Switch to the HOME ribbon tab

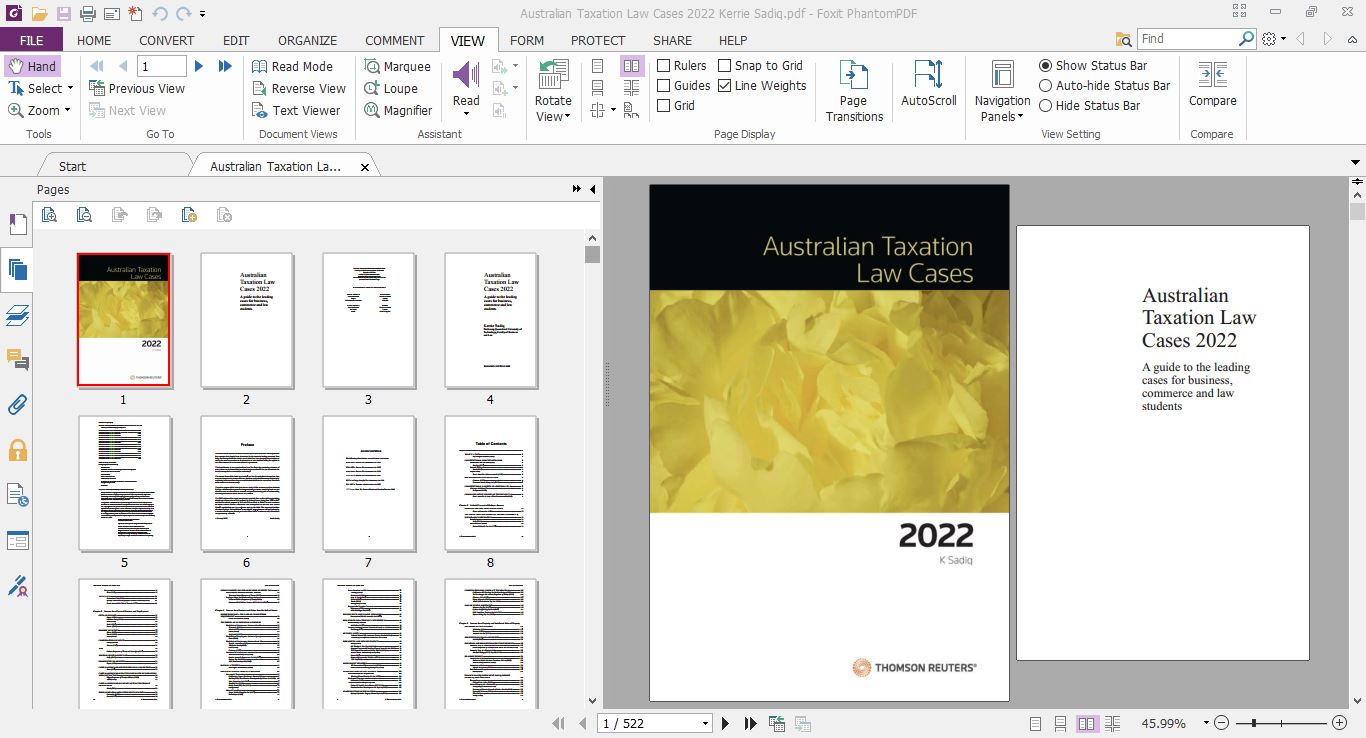(94, 40)
